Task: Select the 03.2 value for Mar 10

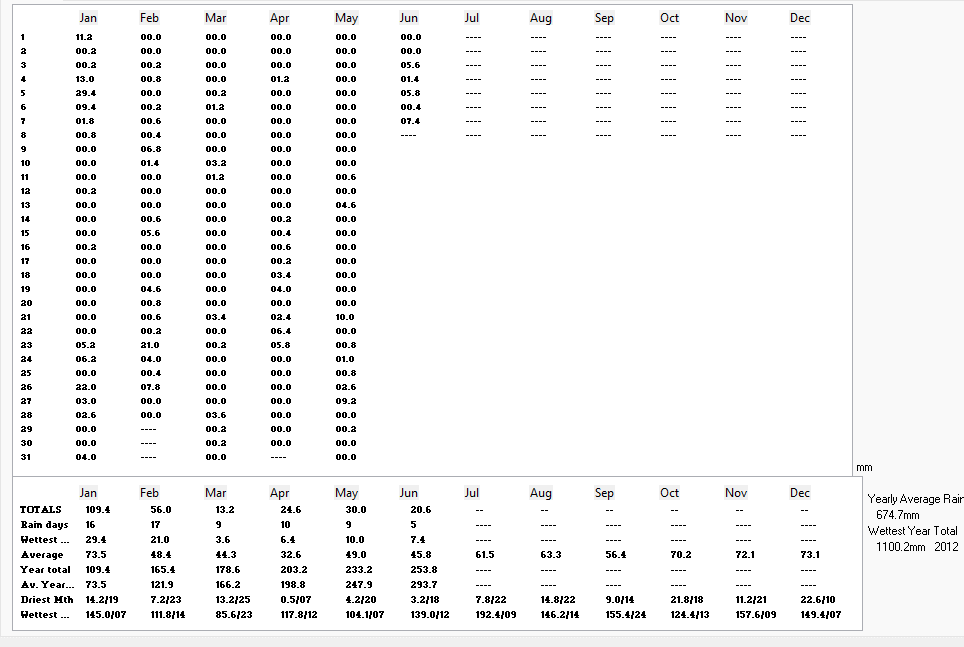Action: click(x=216, y=163)
